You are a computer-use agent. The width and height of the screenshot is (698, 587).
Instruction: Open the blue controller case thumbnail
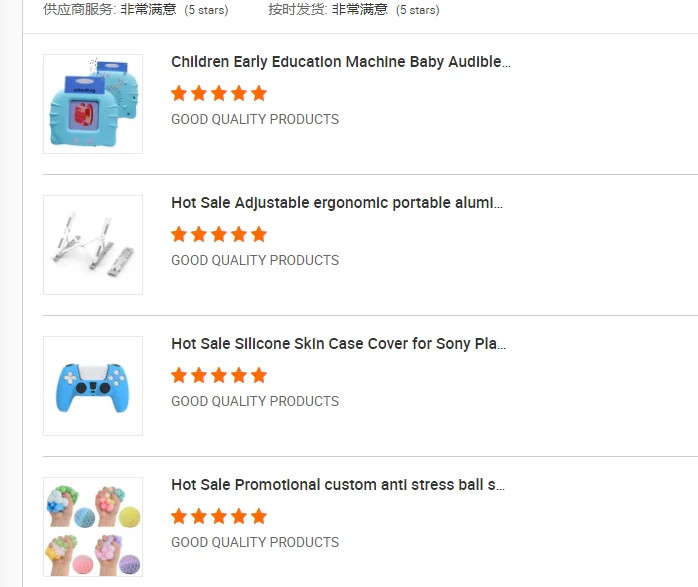click(93, 386)
